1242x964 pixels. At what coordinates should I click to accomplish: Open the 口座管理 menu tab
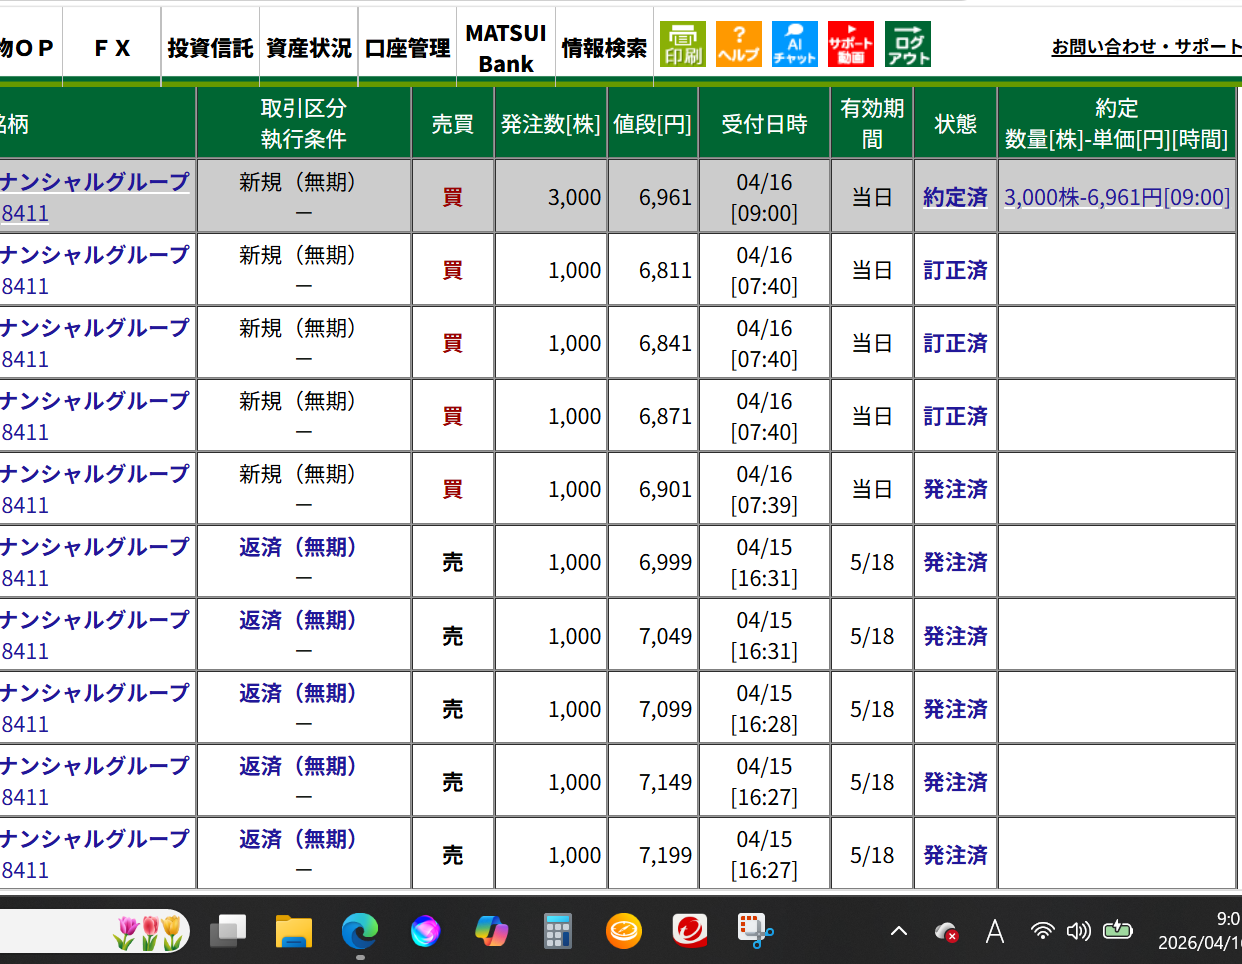click(x=407, y=48)
